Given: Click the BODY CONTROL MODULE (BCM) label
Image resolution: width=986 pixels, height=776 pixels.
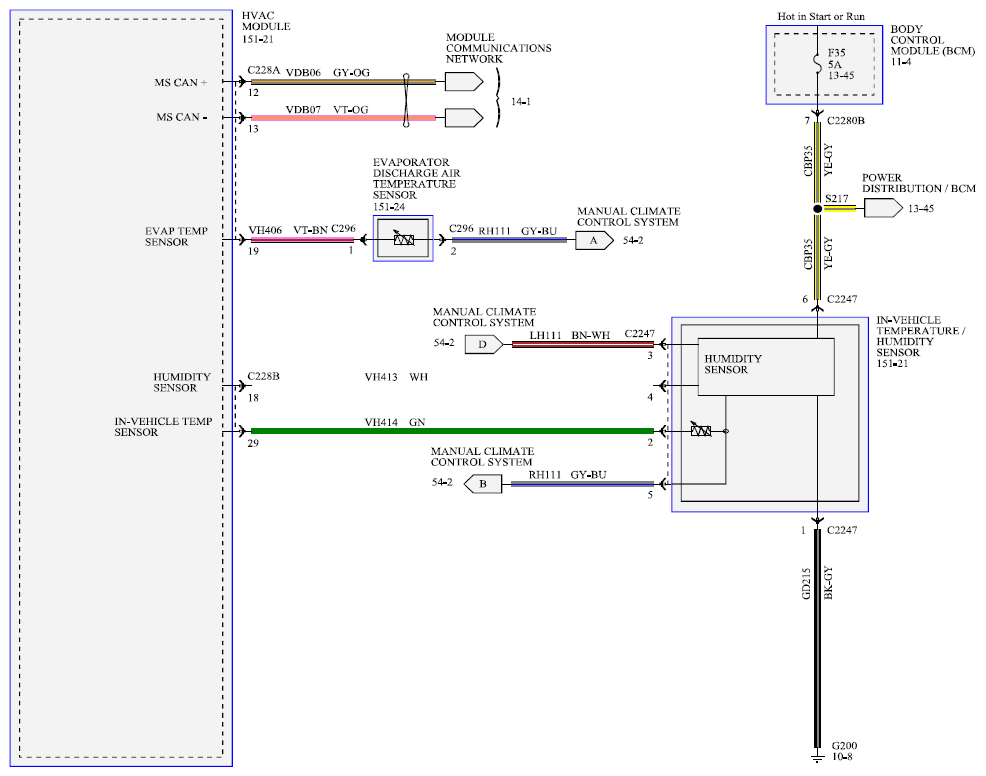Looking at the screenshot, I should (x=933, y=40).
